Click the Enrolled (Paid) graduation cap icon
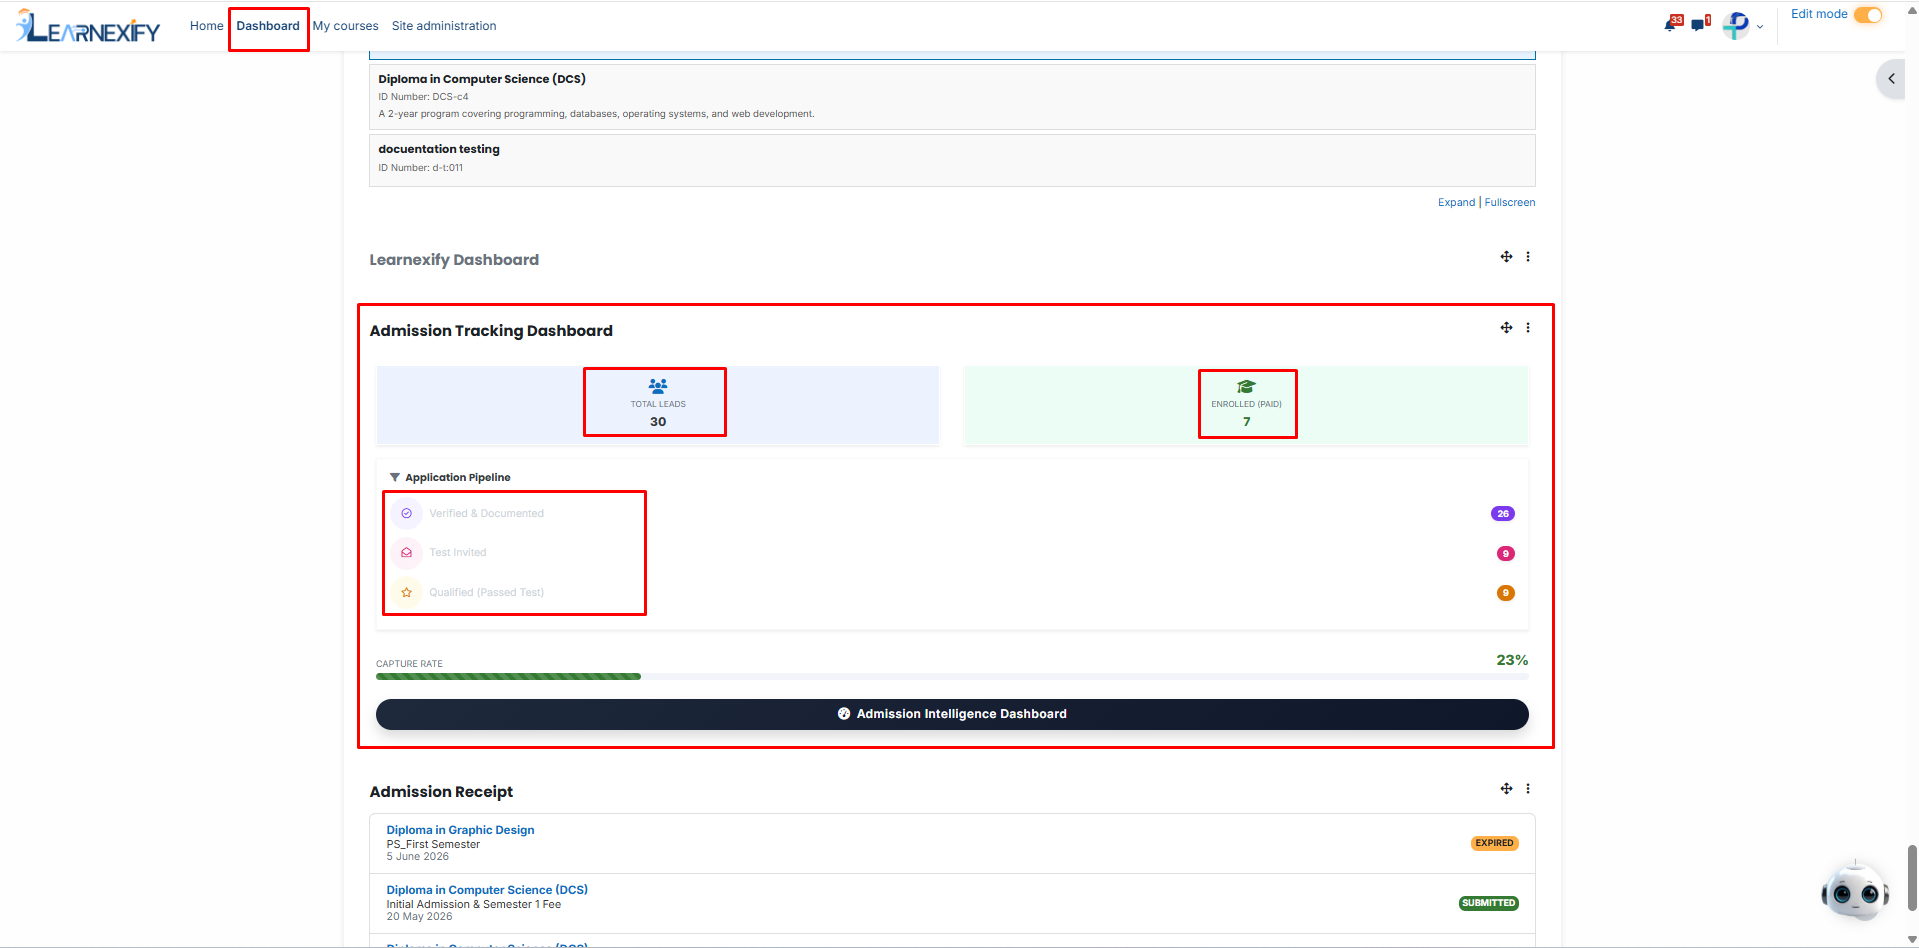The width and height of the screenshot is (1919, 948). (x=1246, y=387)
